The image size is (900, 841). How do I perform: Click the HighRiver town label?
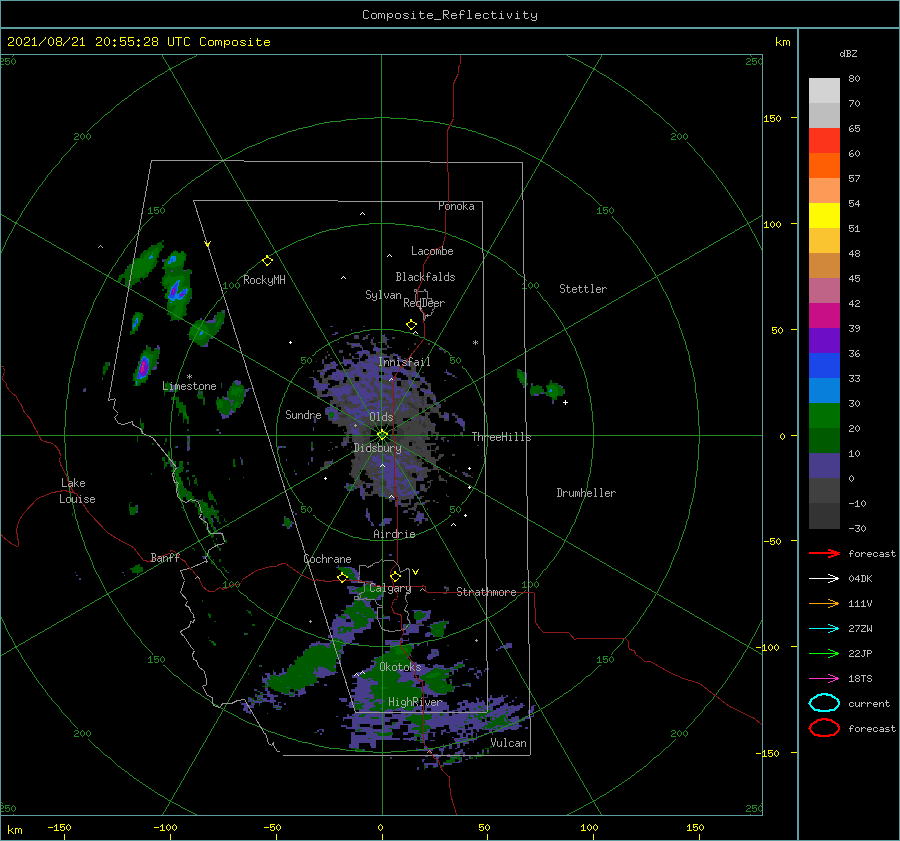[x=415, y=702]
